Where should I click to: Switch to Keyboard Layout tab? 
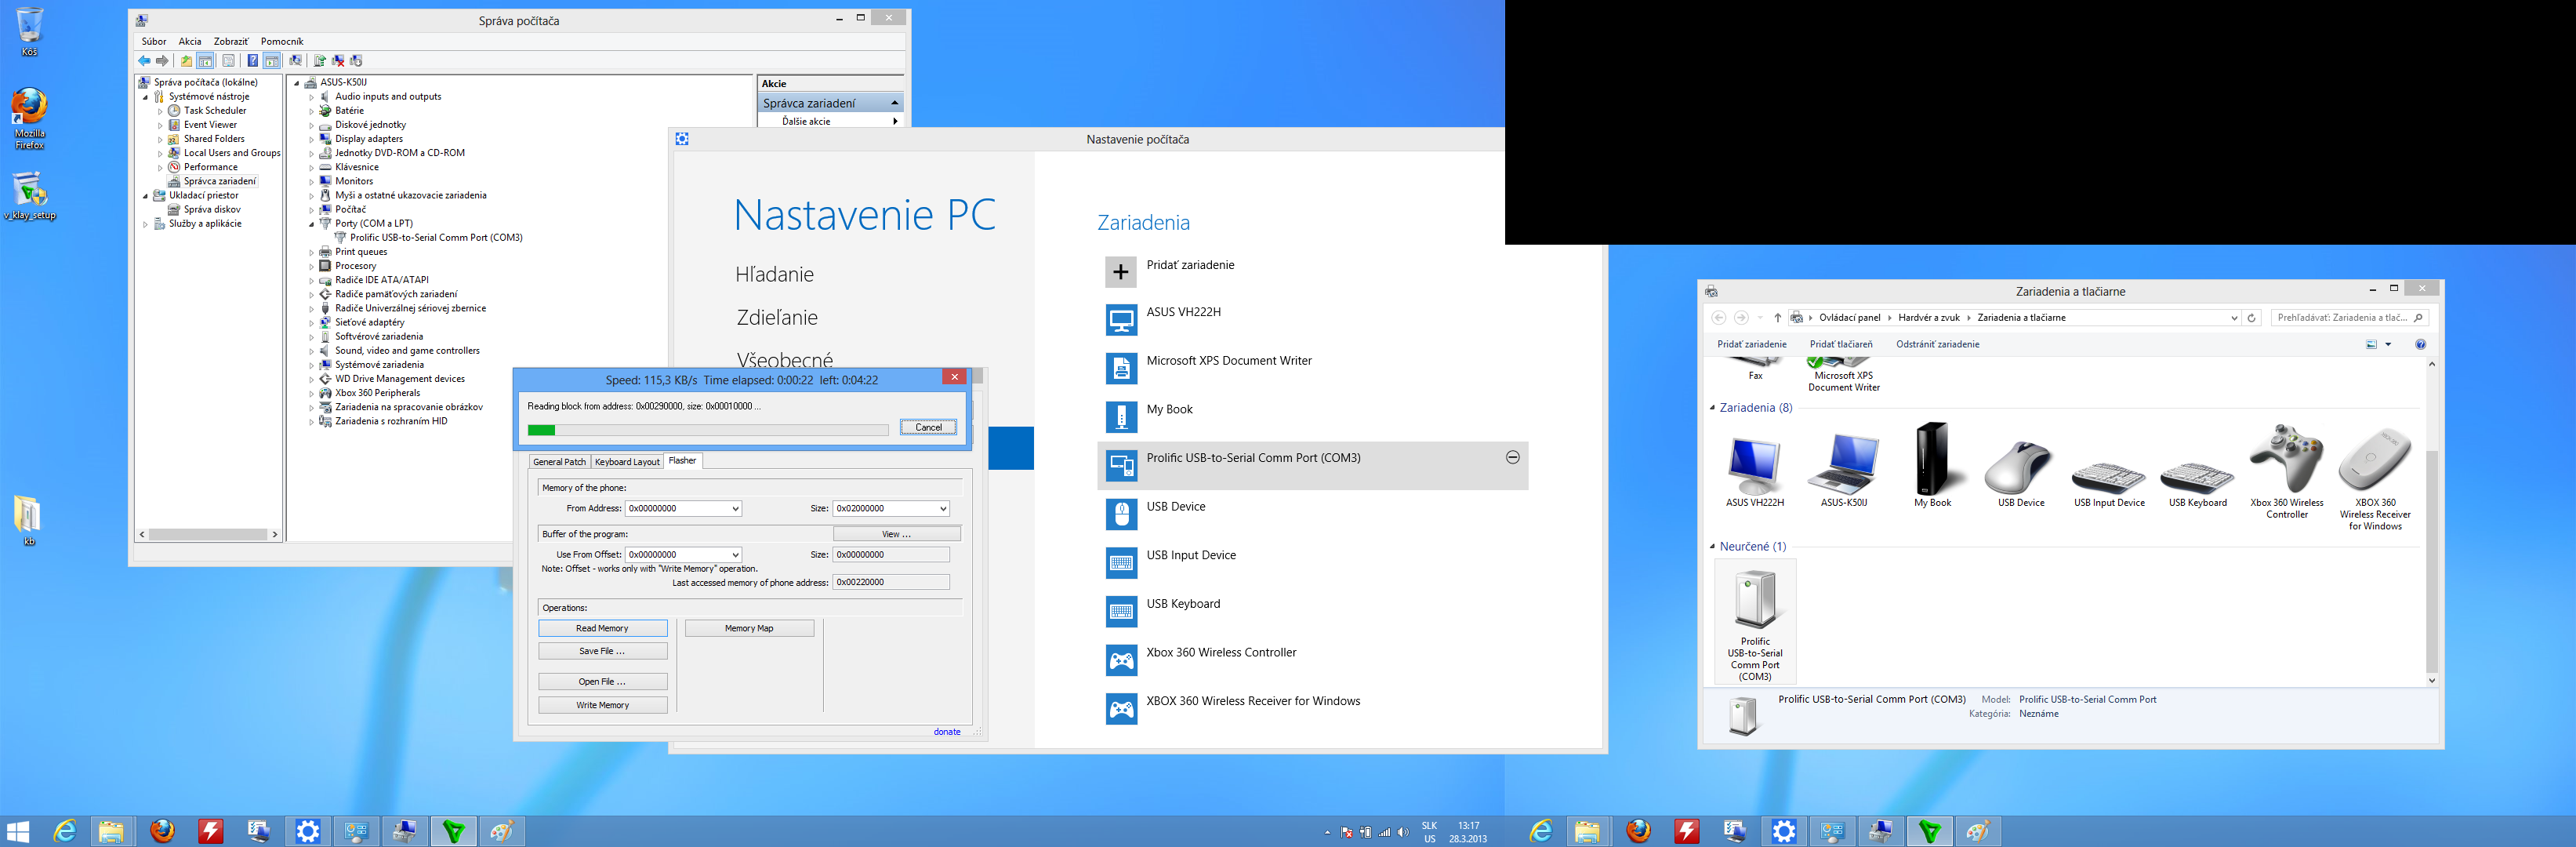(x=627, y=462)
